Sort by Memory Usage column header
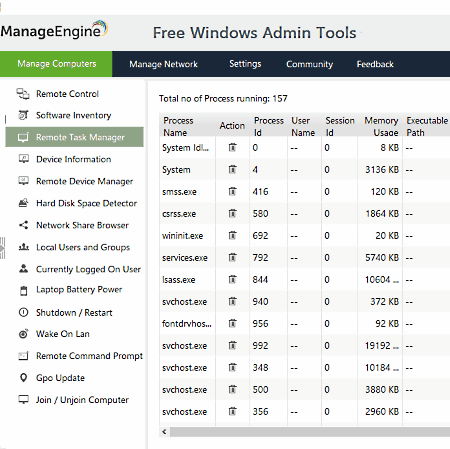Screen dimensions: 450x449 pos(381,126)
